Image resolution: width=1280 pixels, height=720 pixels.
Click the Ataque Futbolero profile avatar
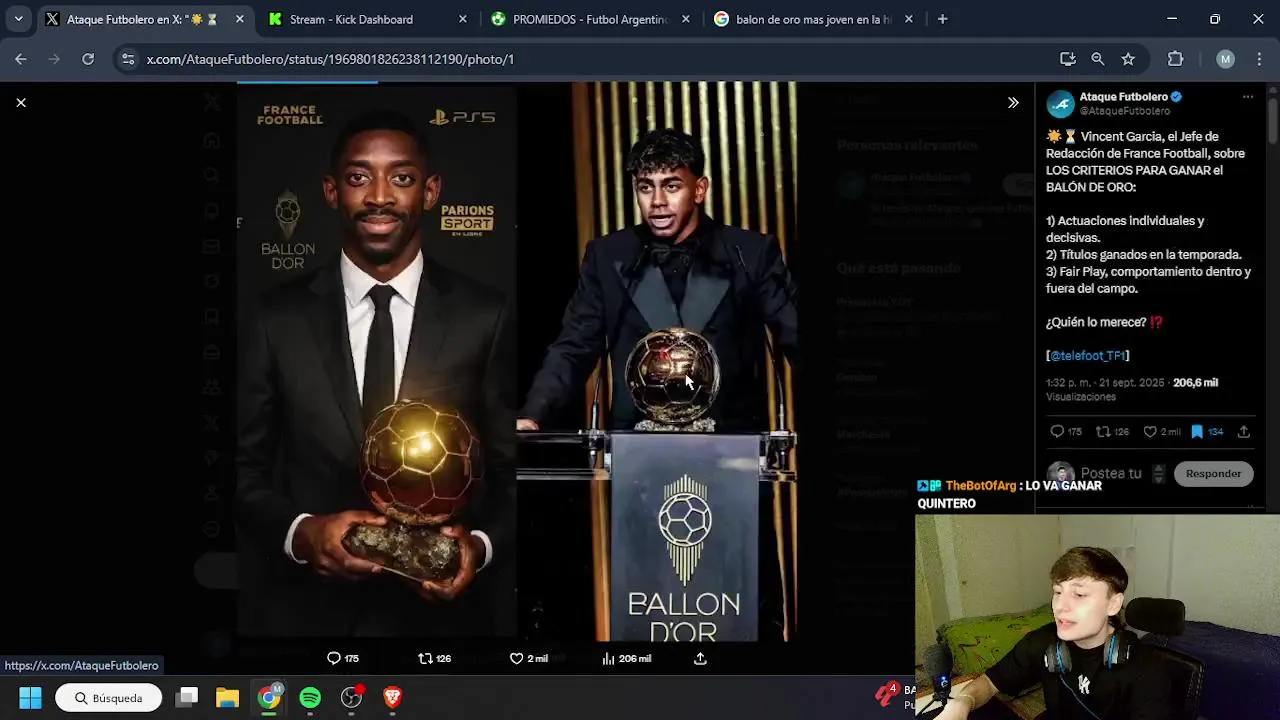click(1060, 104)
